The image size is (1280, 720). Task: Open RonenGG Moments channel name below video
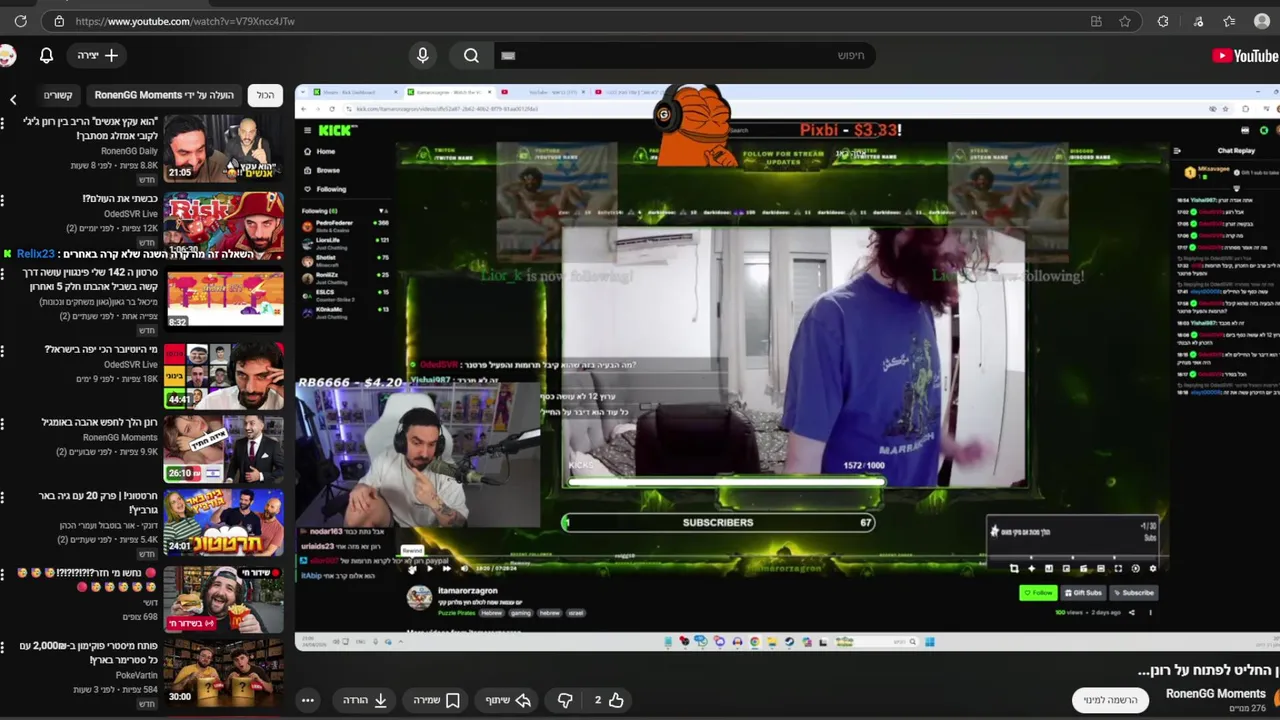point(1215,693)
